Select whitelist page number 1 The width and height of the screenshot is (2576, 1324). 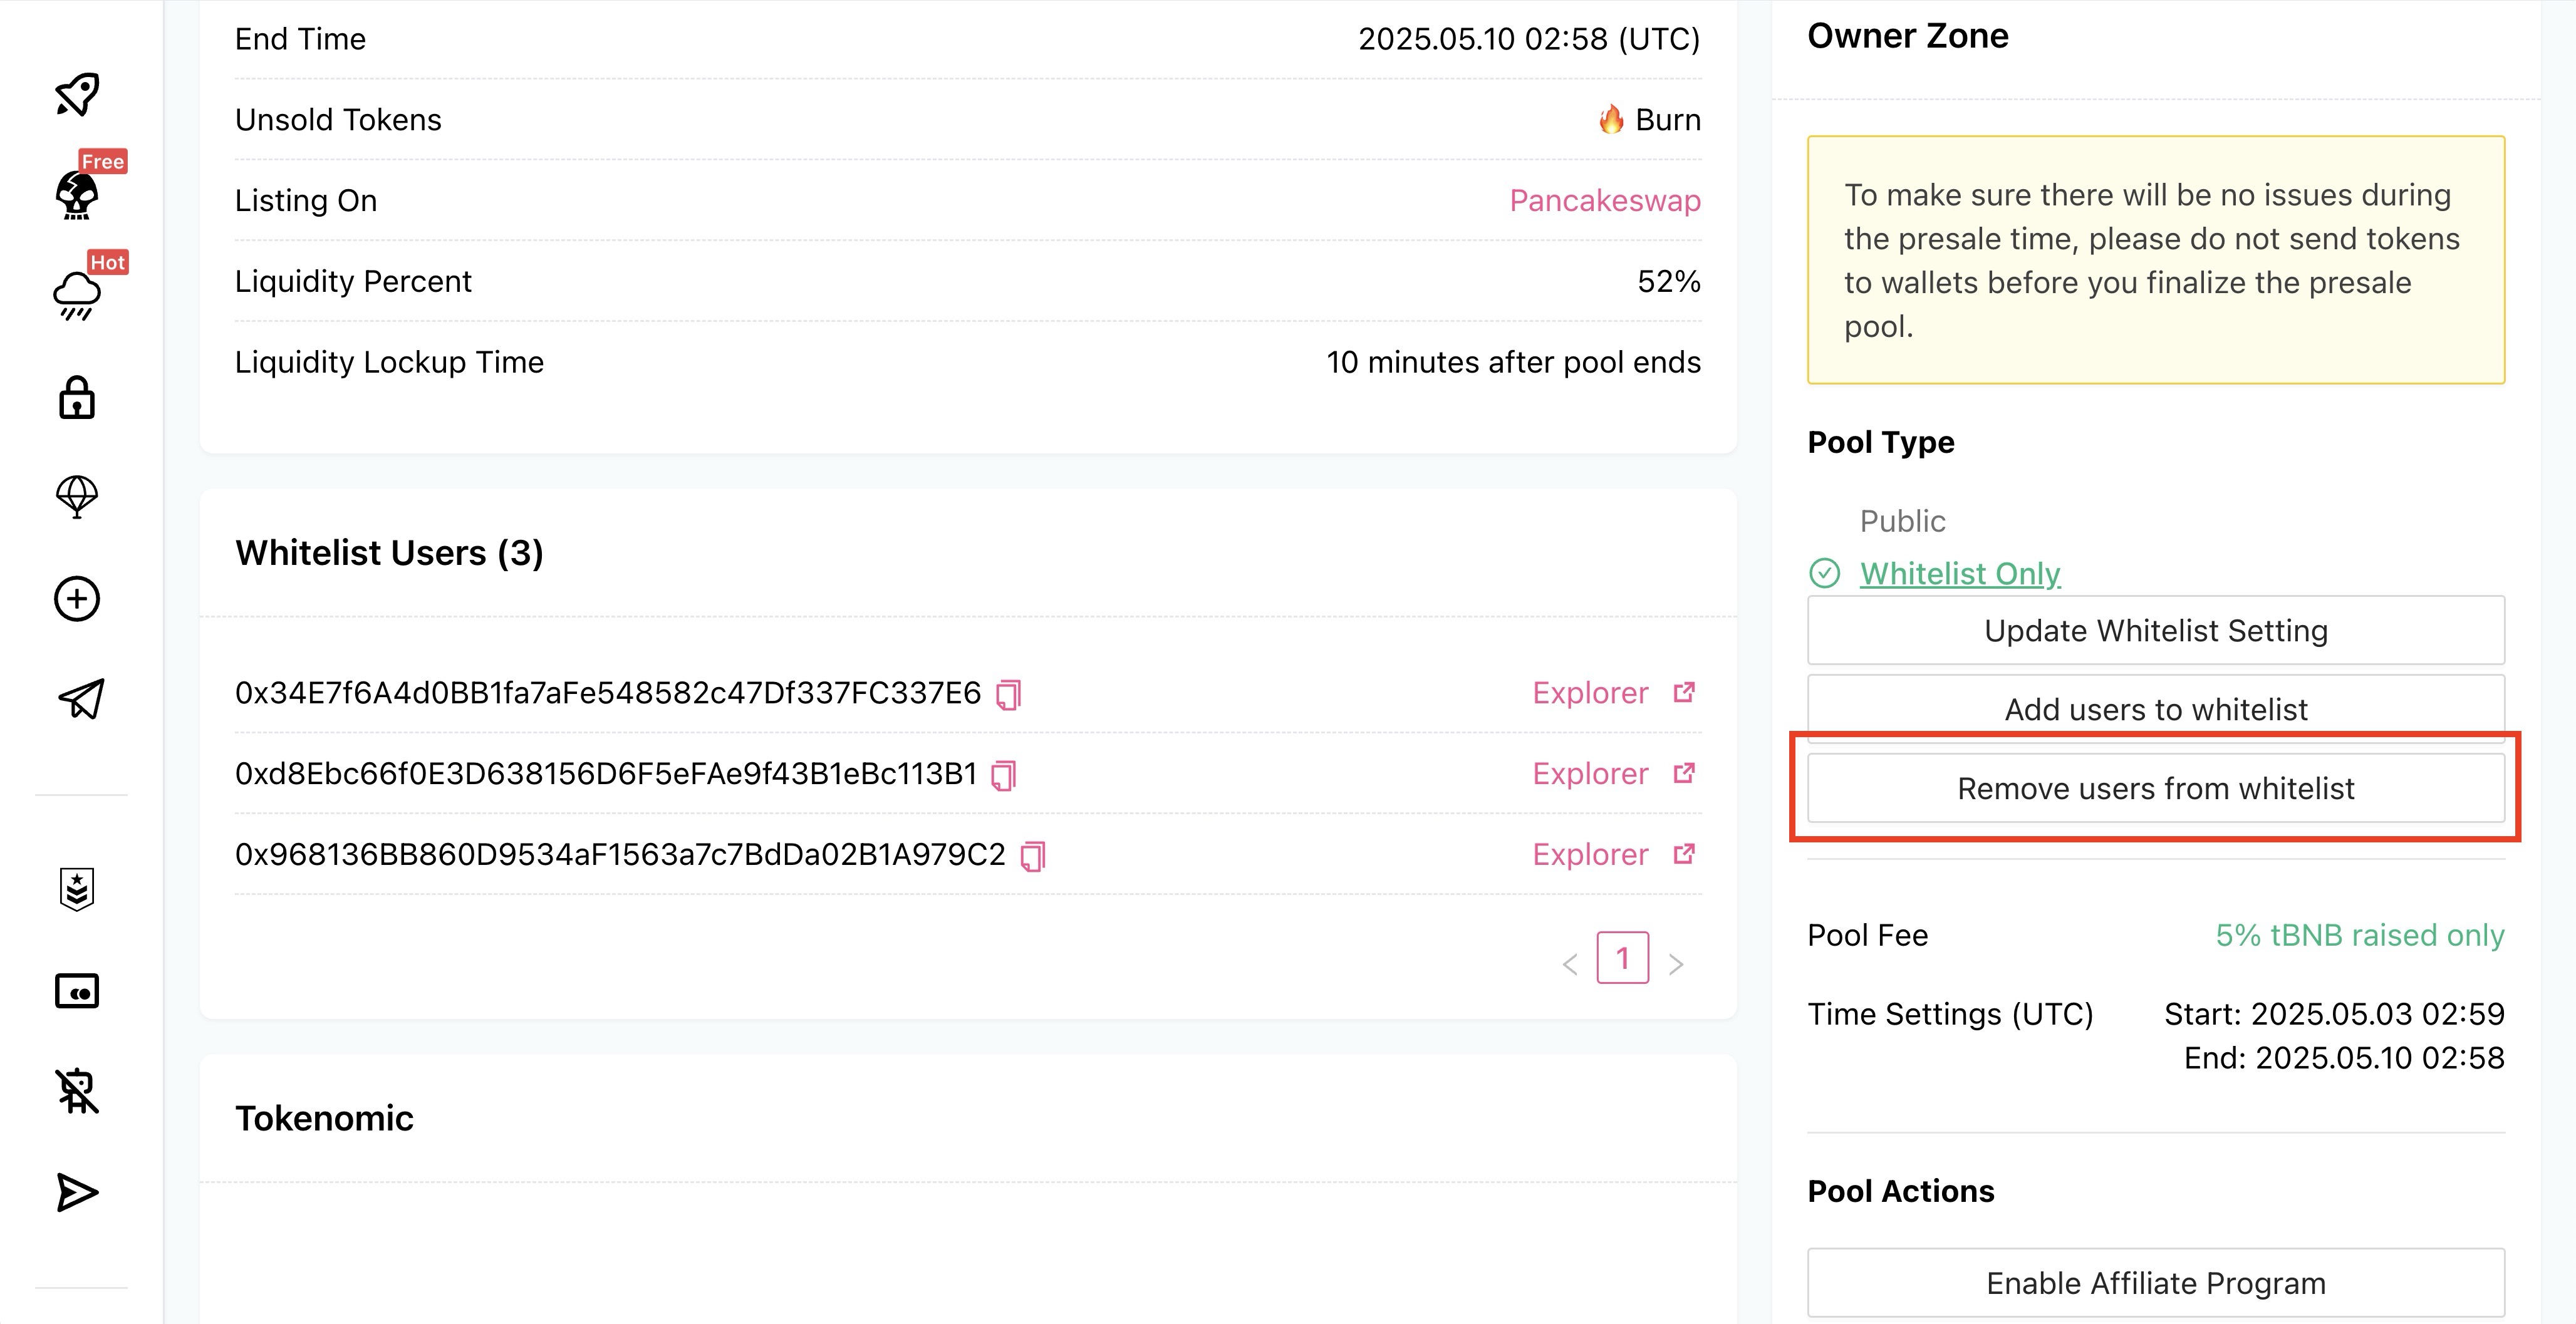1622,958
